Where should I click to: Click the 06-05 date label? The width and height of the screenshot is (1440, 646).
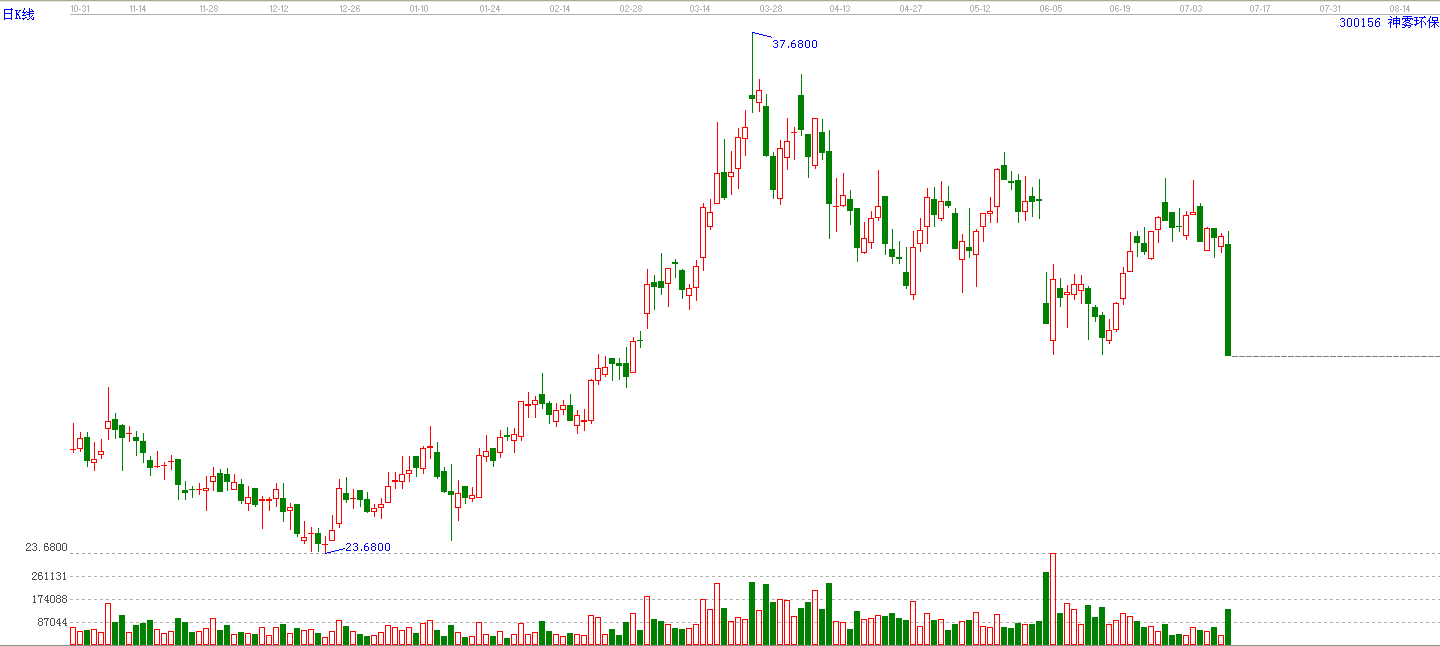(1050, 7)
